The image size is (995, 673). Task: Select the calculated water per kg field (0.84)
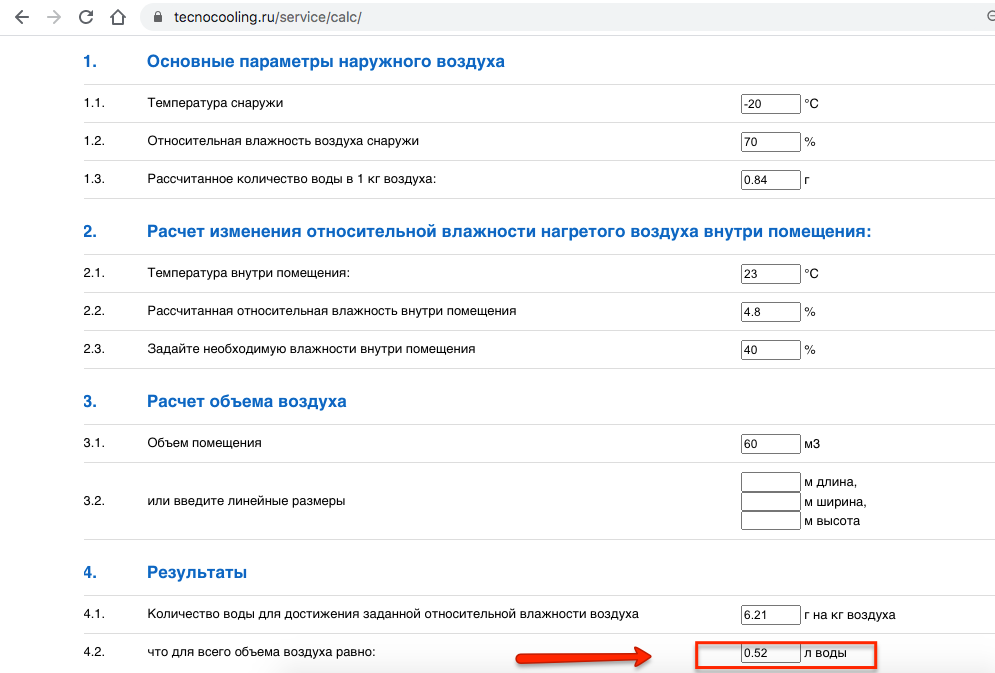tap(770, 180)
